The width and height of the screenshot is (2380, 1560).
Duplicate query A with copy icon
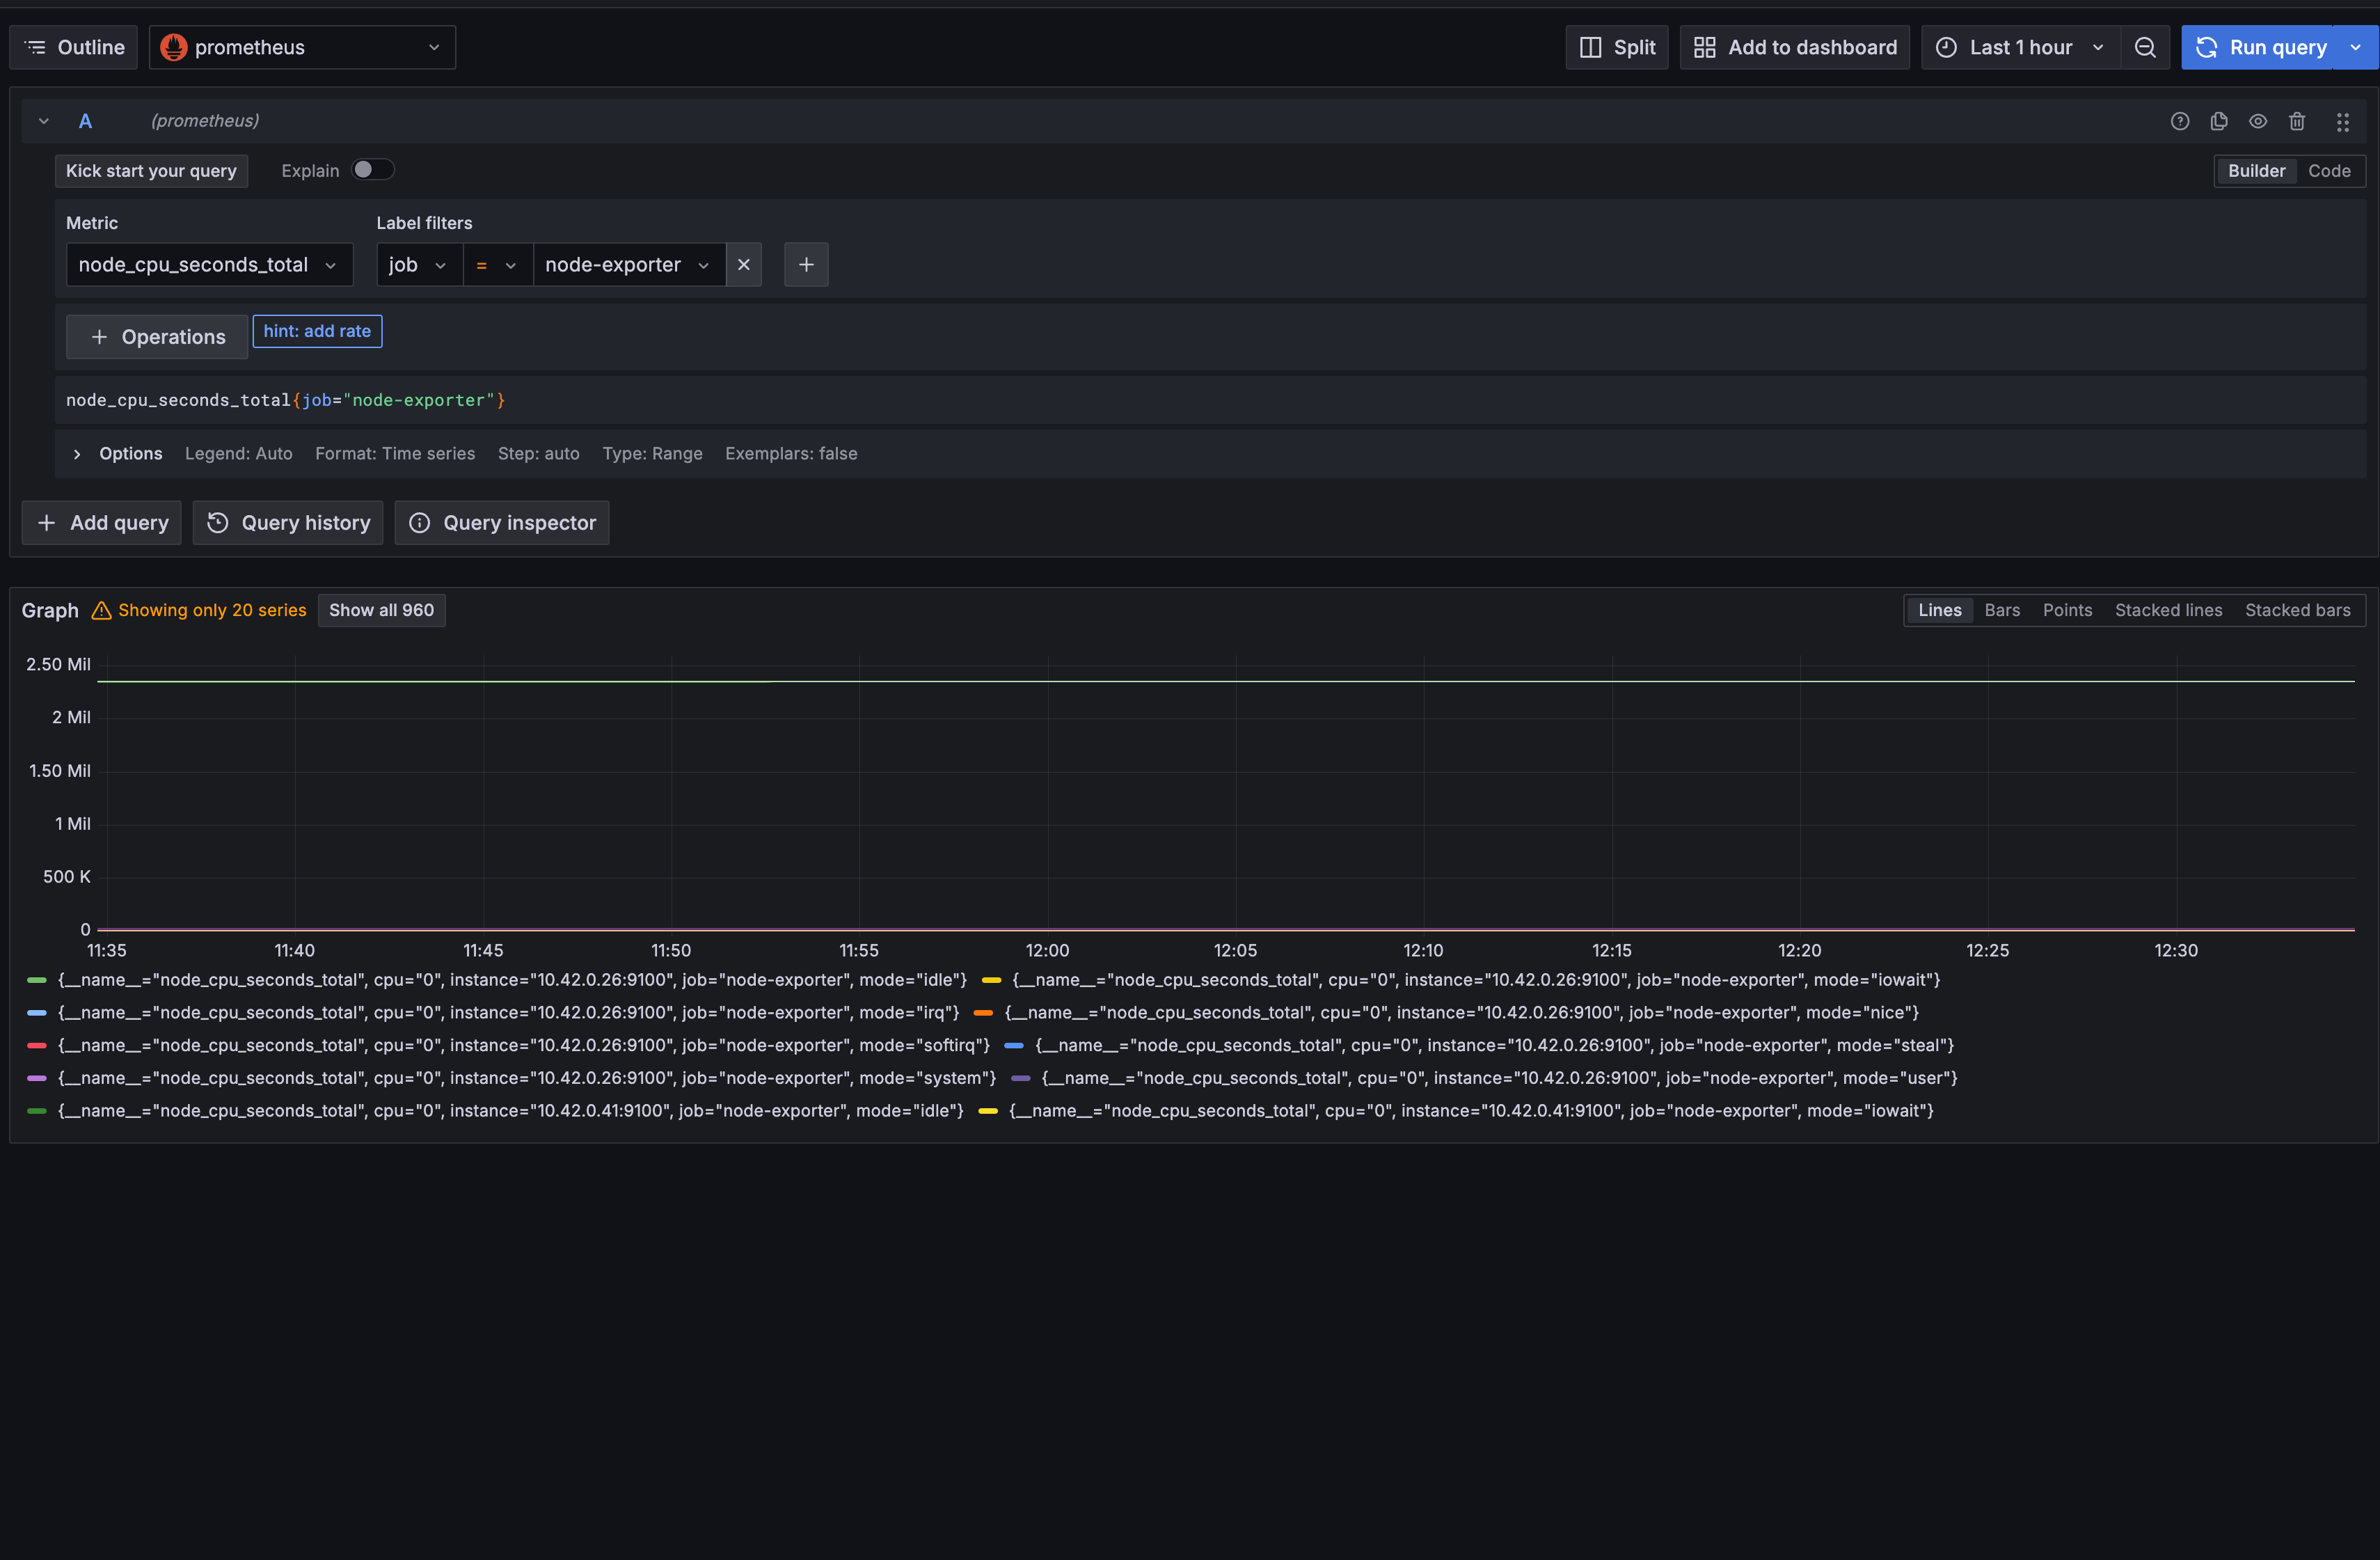point(2219,121)
